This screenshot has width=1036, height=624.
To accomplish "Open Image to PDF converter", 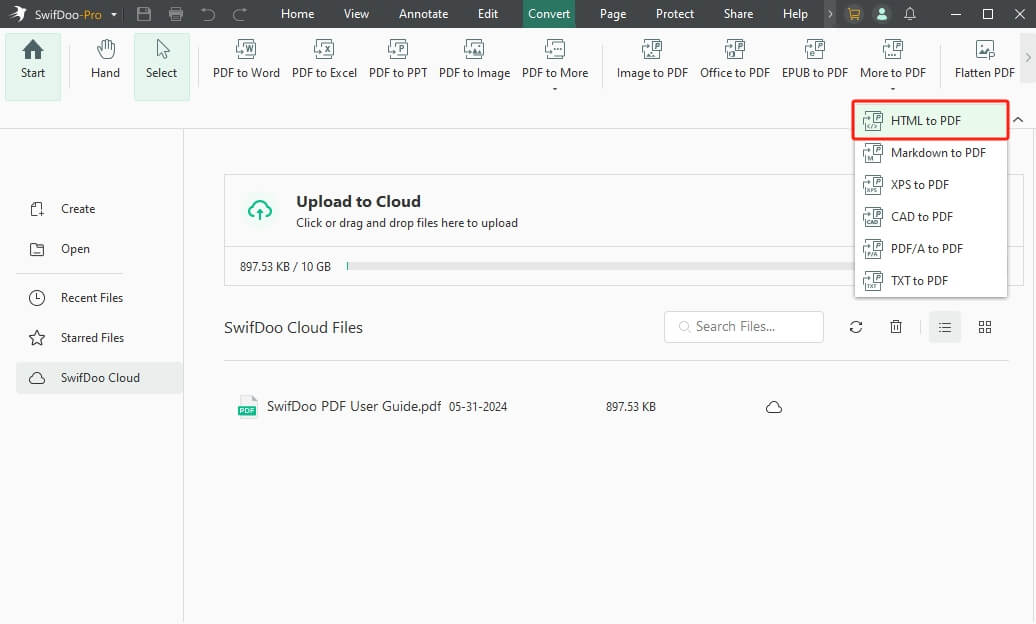I will (652, 60).
